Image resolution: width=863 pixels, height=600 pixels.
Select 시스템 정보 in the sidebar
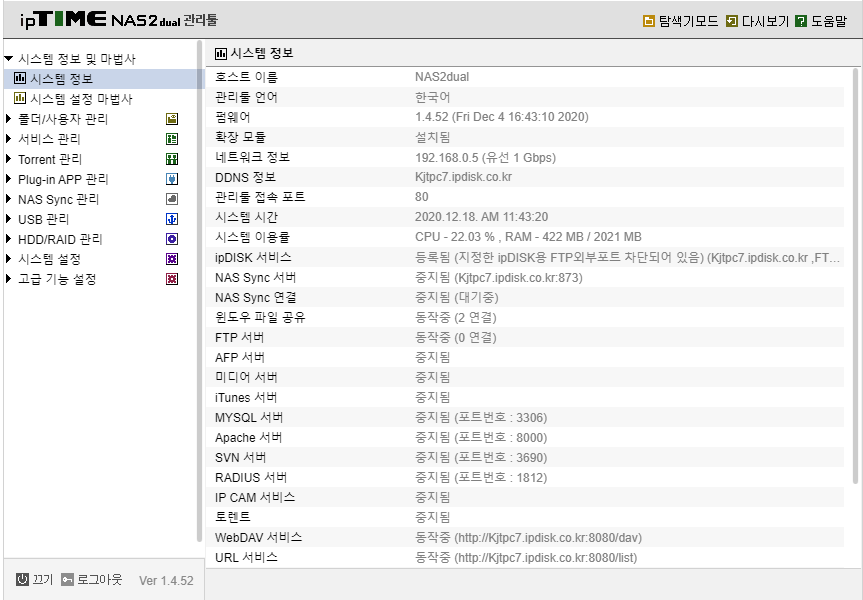[62, 79]
